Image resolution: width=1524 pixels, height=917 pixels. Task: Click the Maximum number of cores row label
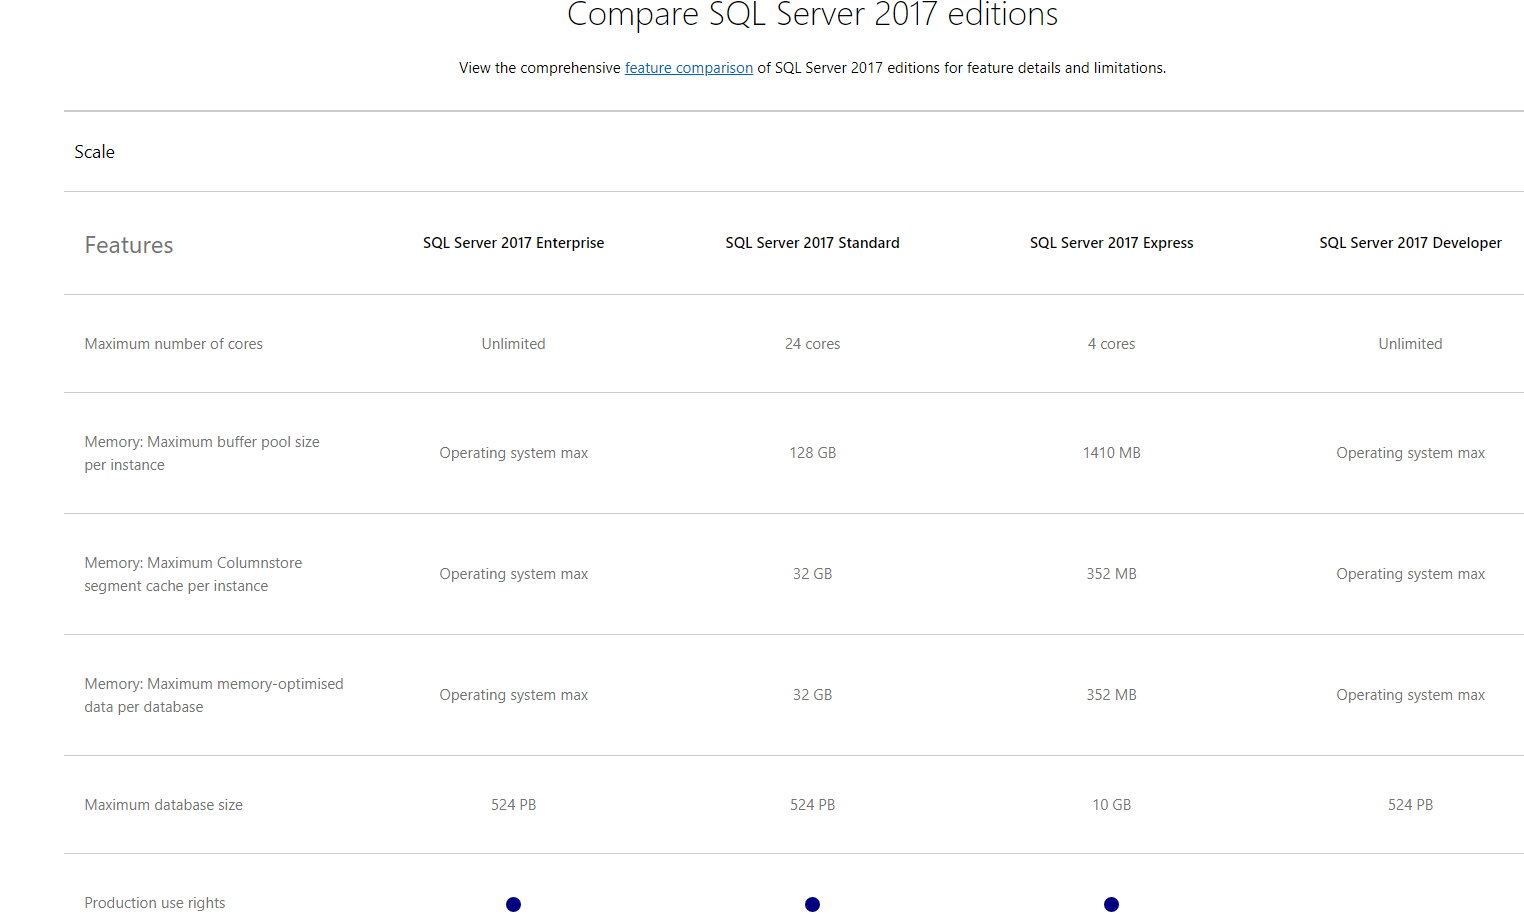click(x=173, y=344)
